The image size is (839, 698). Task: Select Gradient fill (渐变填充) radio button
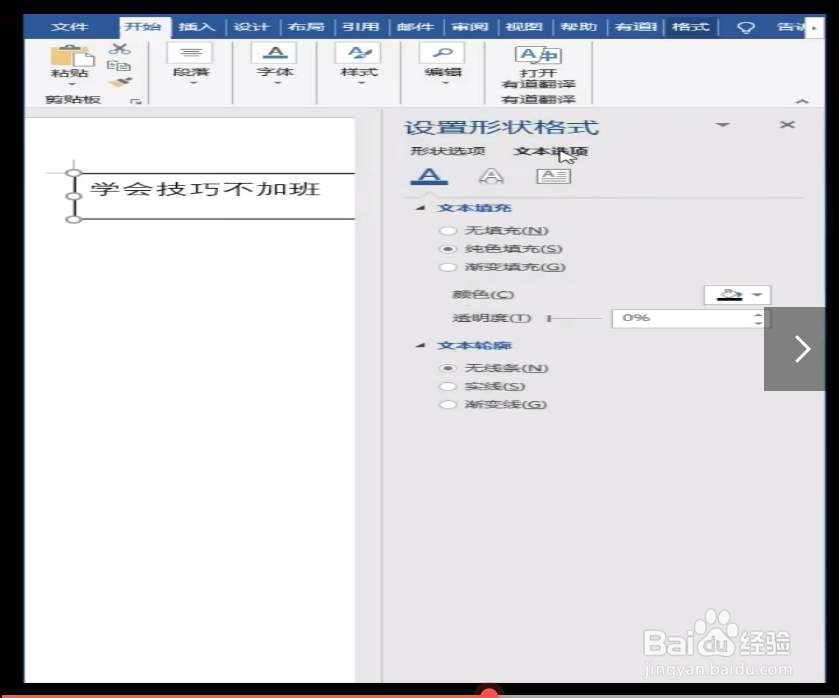(x=447, y=267)
